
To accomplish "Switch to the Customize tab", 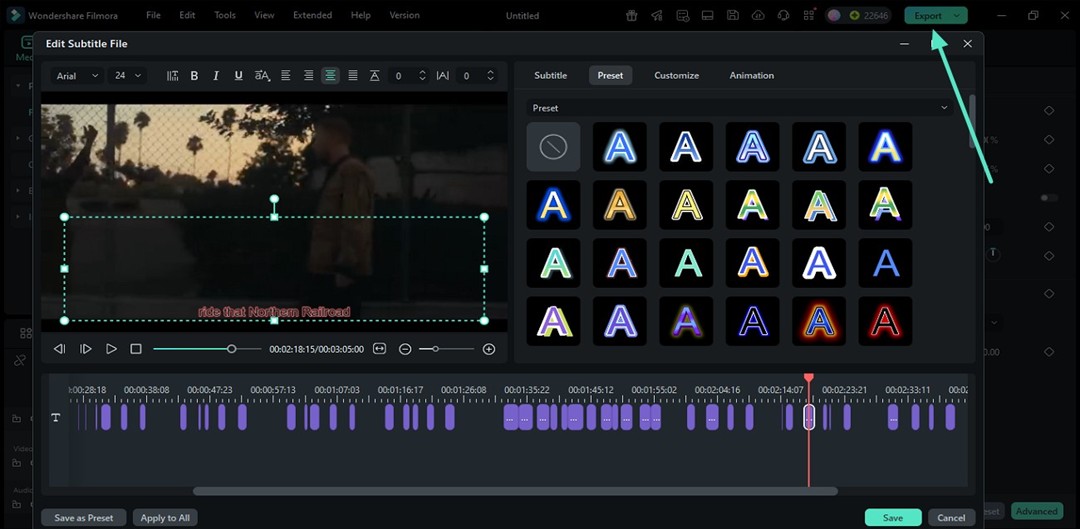I will tap(676, 76).
